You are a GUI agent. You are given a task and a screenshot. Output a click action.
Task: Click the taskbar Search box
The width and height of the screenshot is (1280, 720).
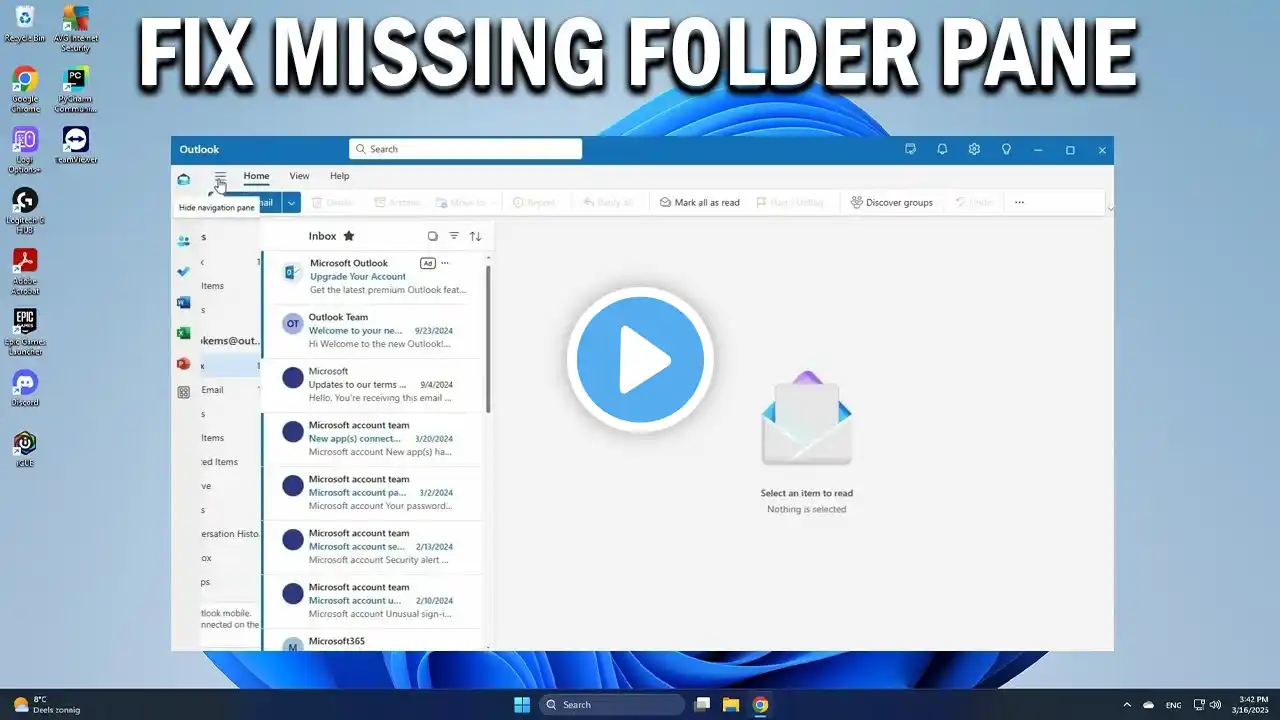click(x=613, y=704)
